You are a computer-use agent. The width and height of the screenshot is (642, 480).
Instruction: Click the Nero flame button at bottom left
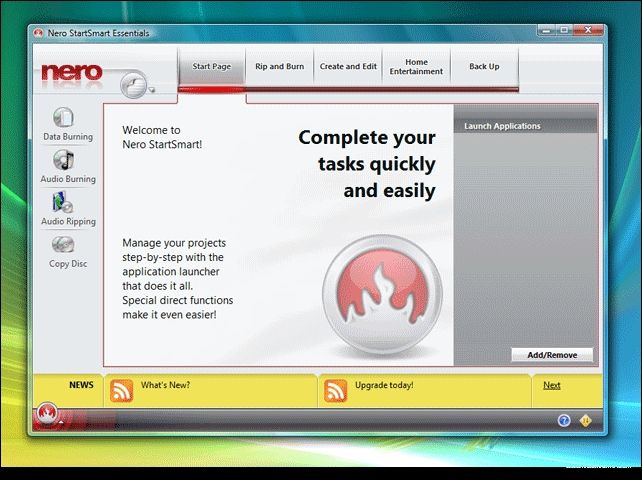tap(47, 413)
